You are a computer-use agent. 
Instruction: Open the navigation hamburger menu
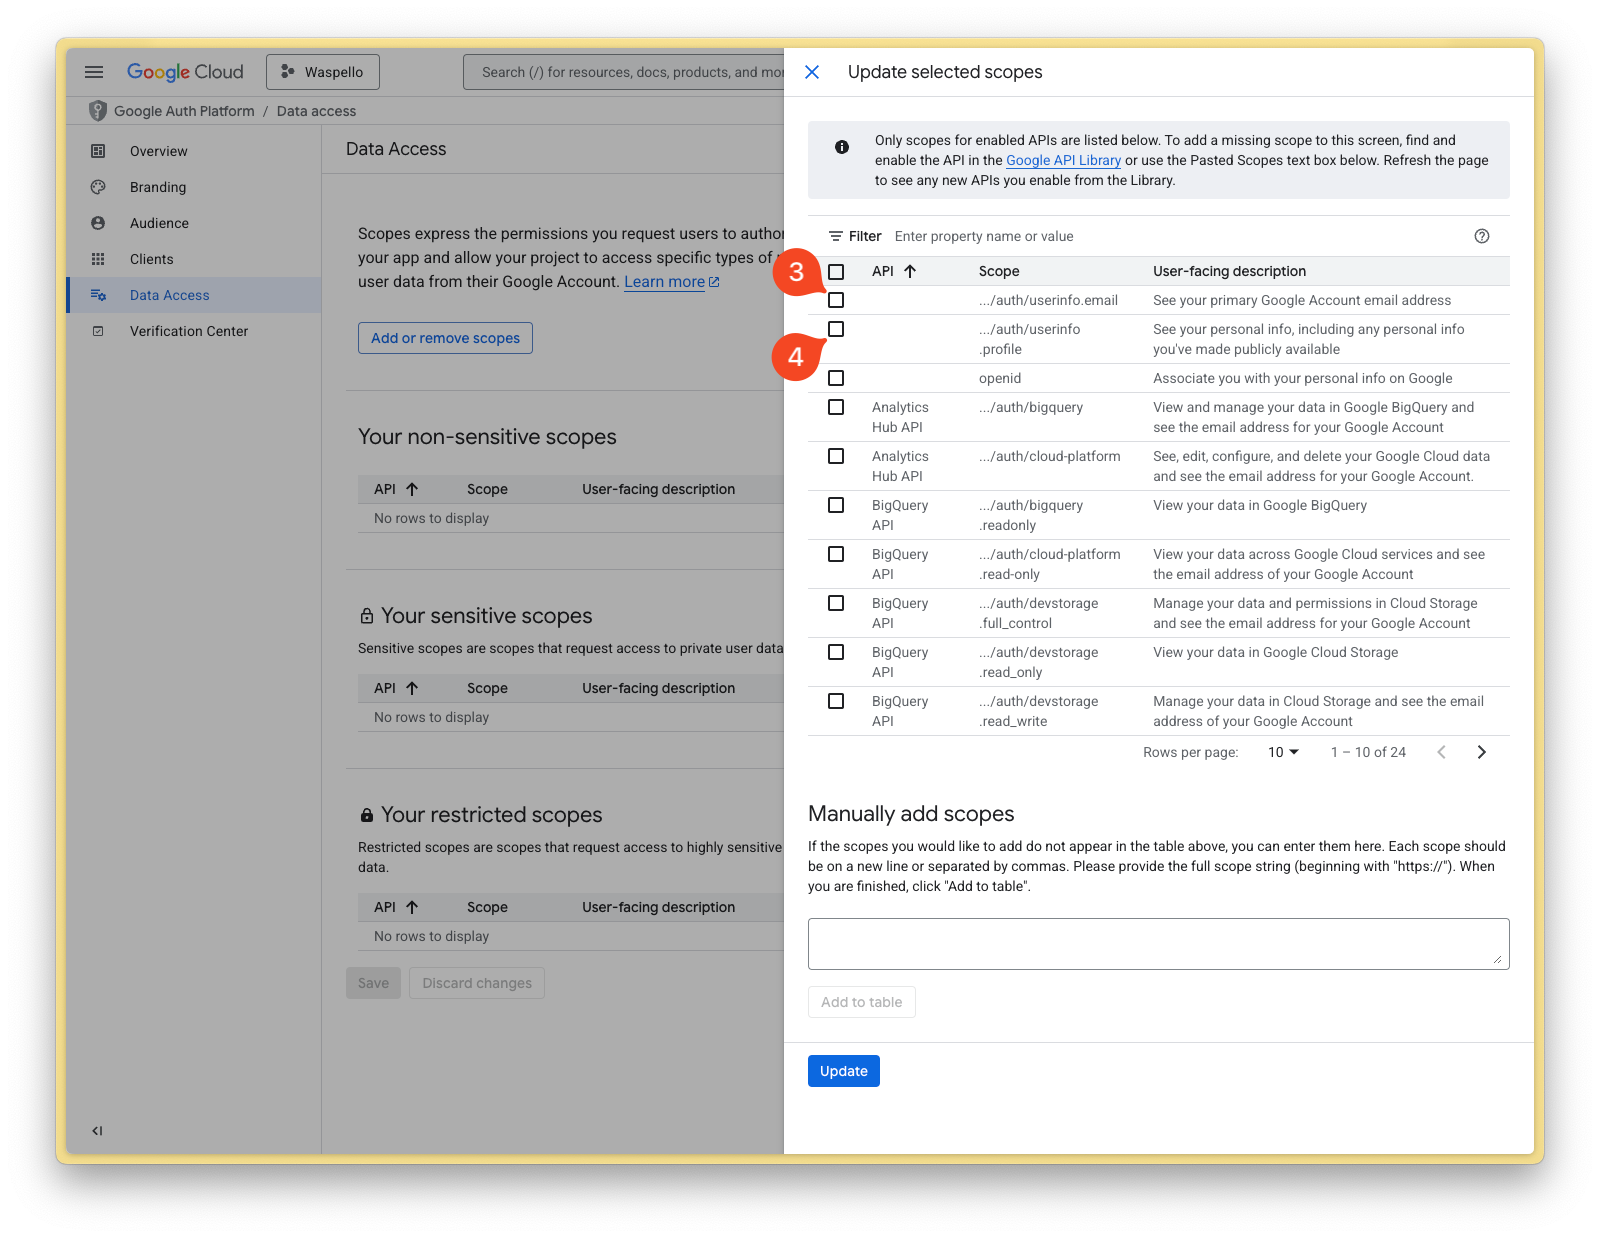[94, 71]
